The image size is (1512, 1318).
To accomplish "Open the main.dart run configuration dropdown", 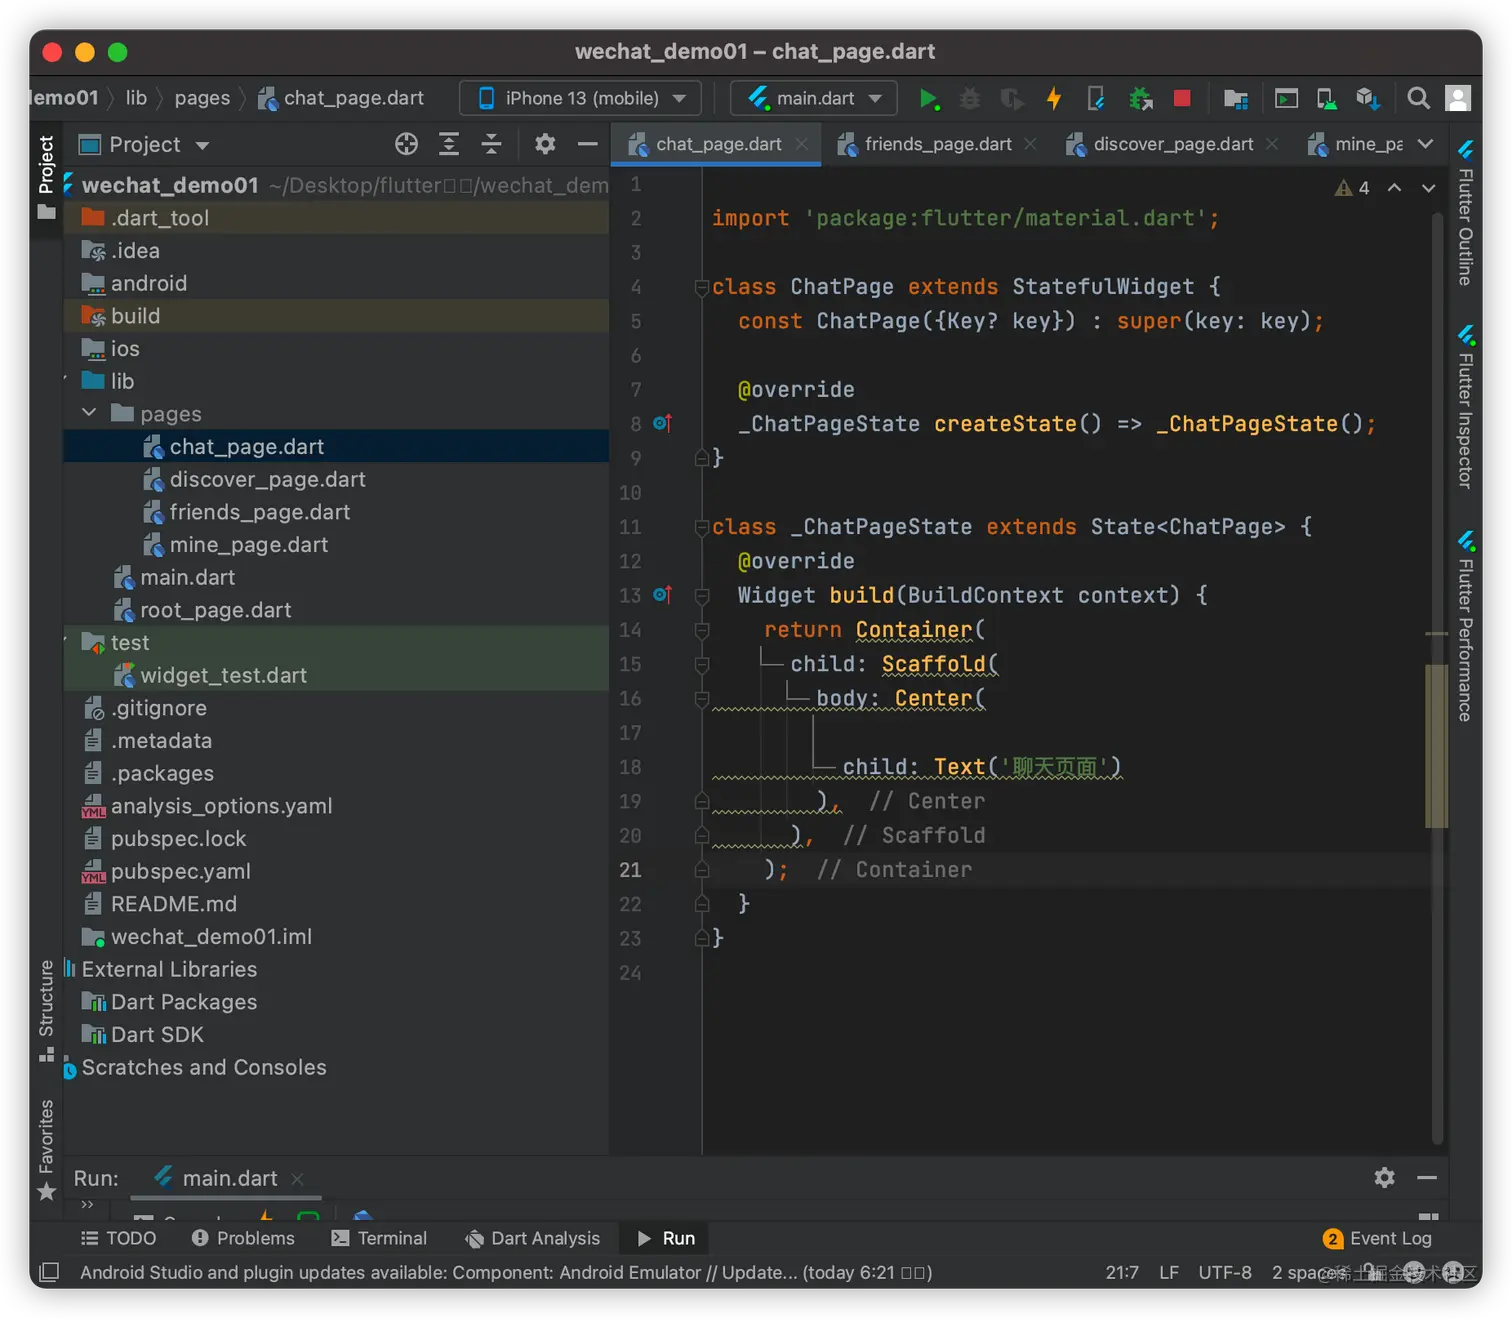I will click(x=814, y=98).
